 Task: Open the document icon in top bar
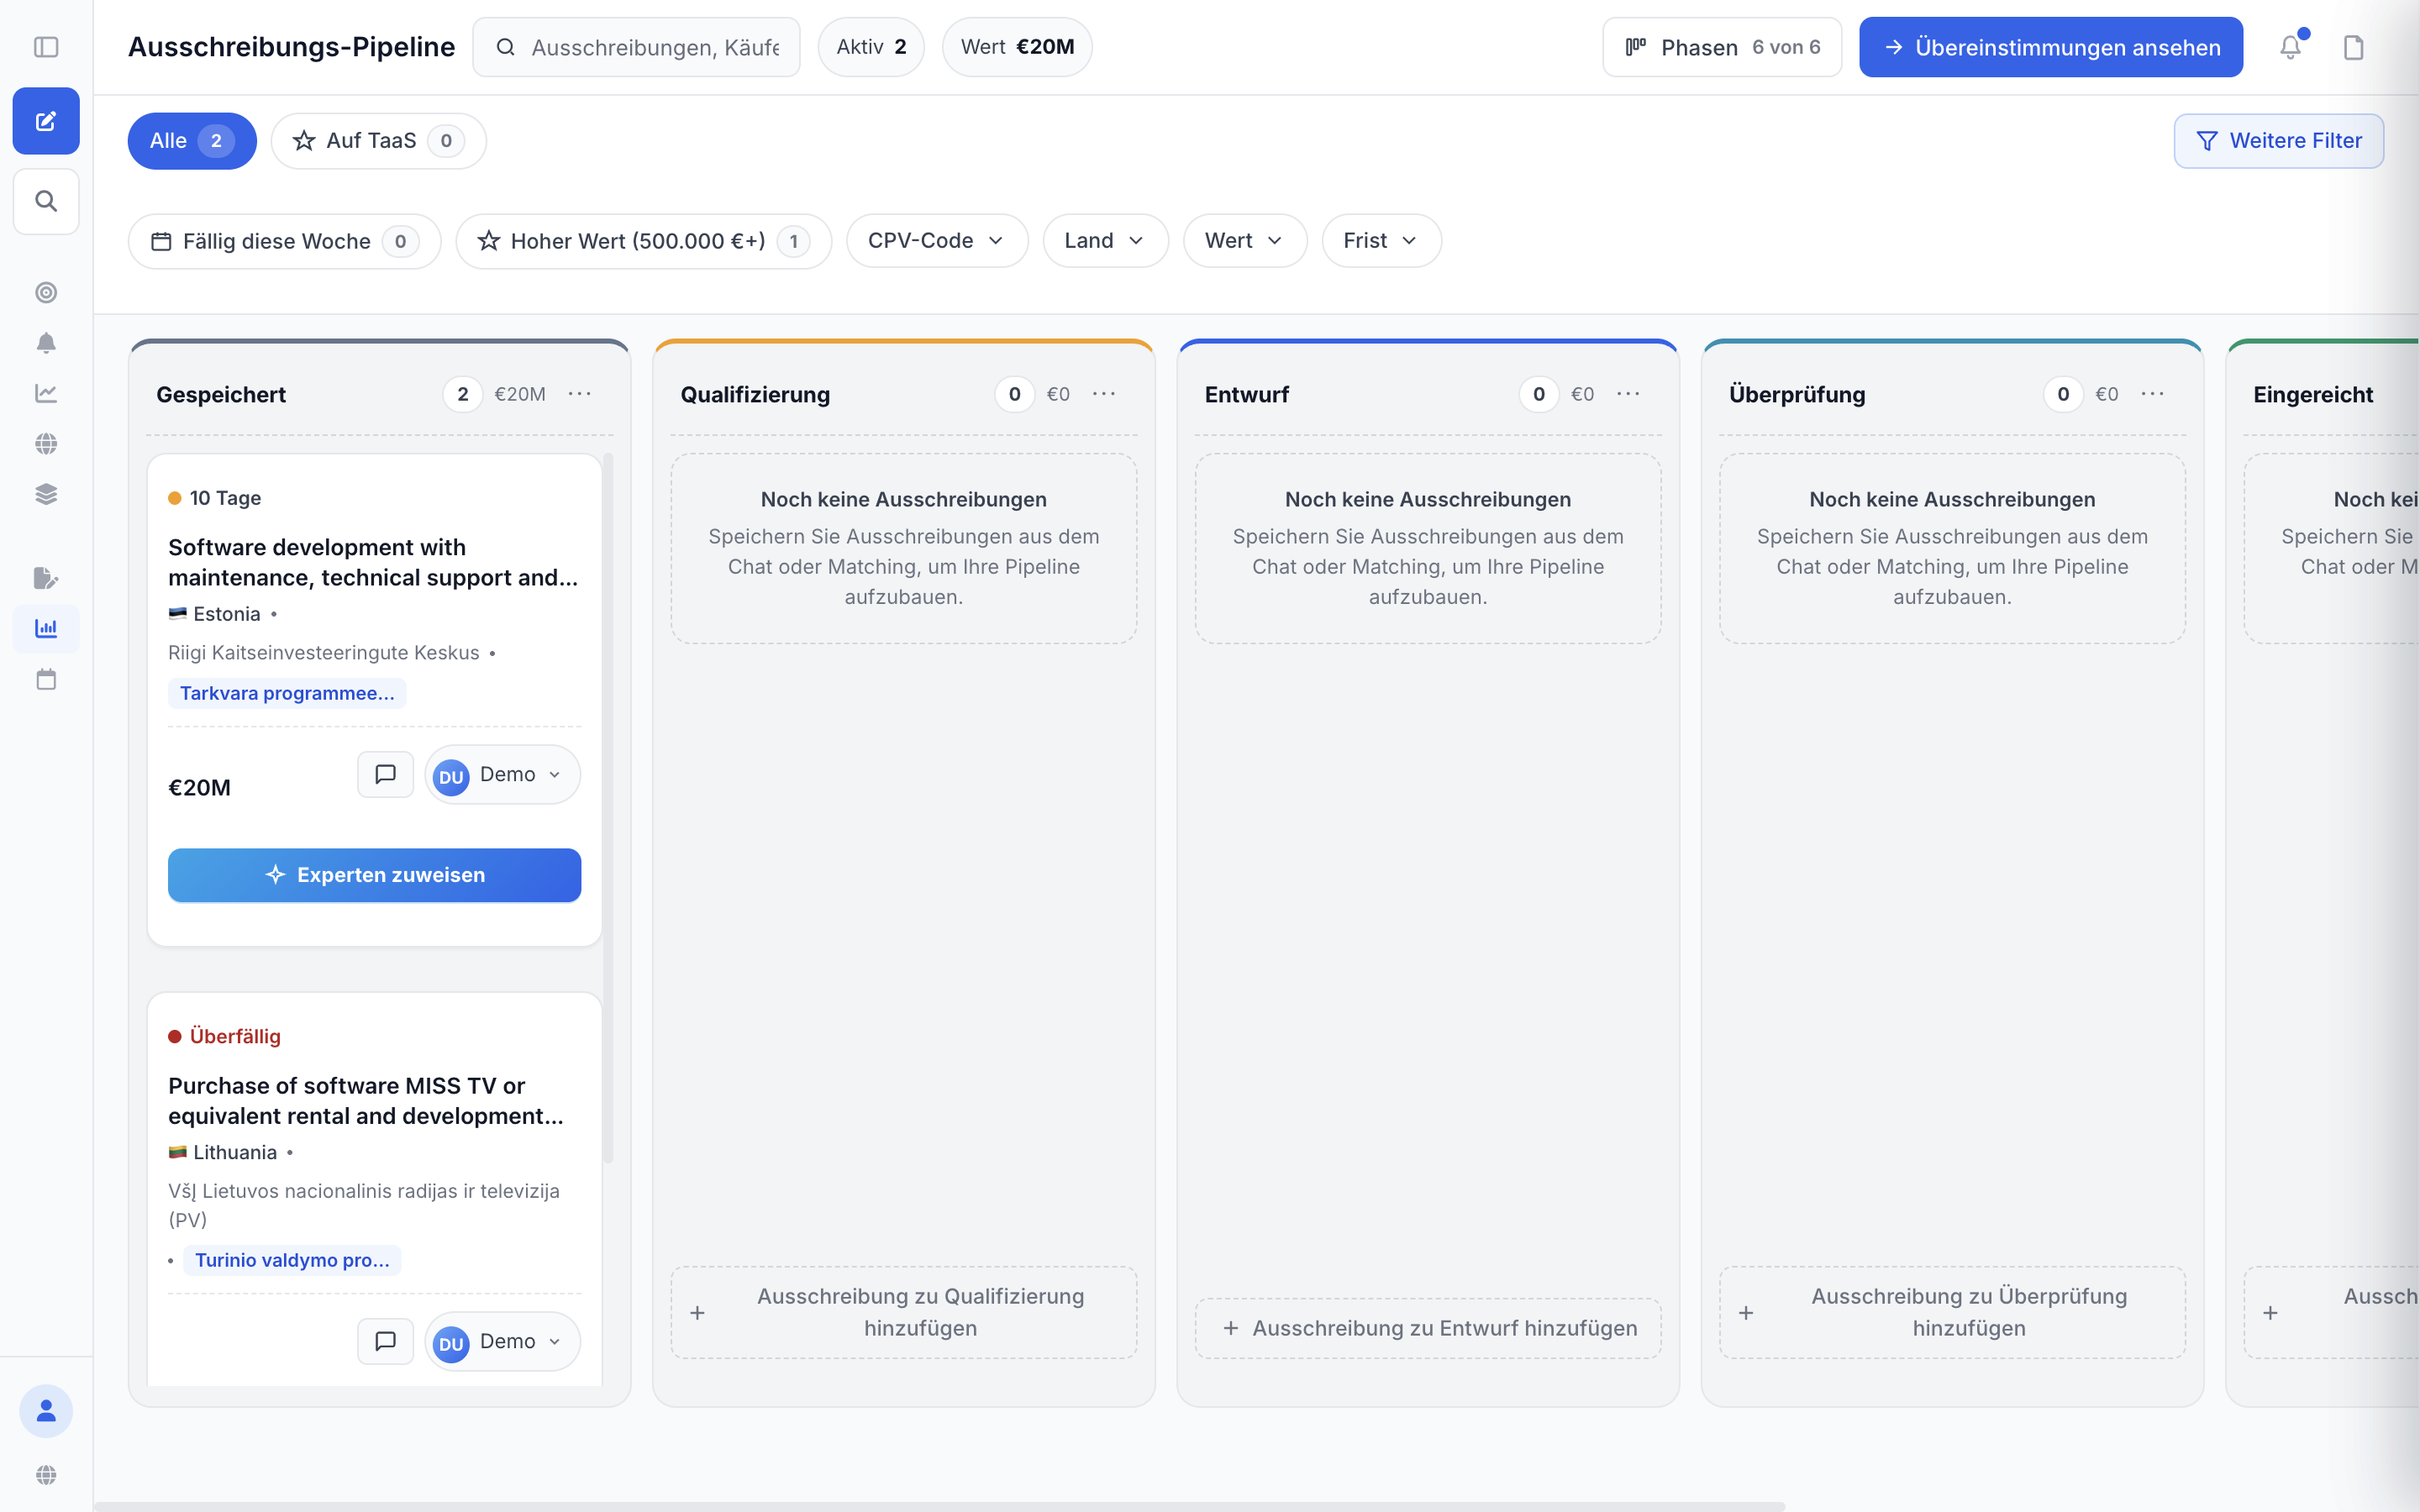2354,47
